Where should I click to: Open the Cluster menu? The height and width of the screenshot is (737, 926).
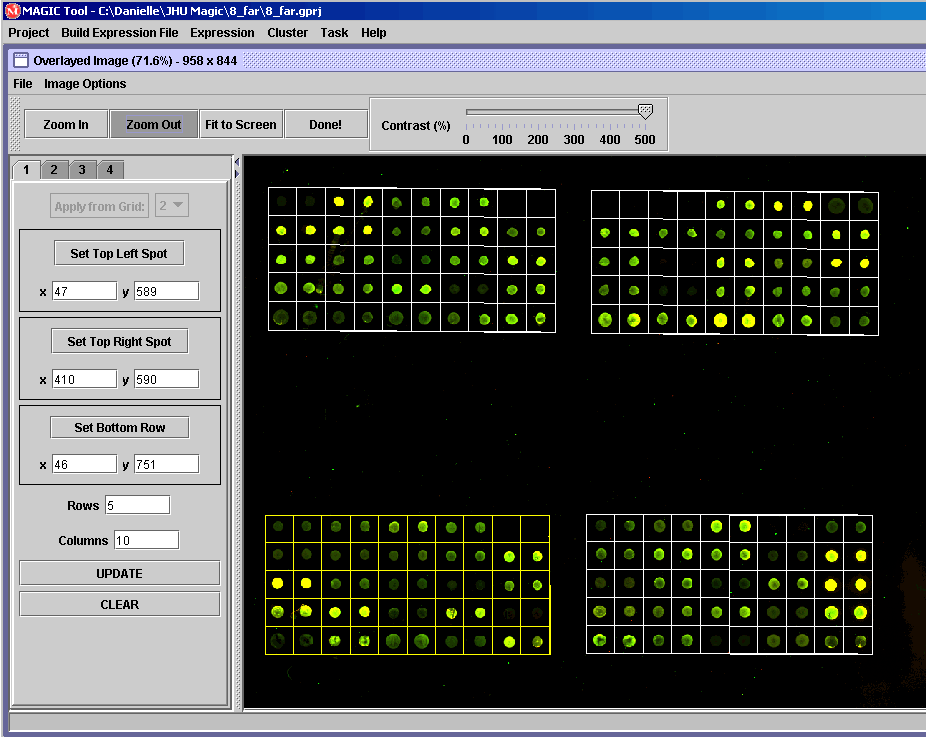(287, 32)
